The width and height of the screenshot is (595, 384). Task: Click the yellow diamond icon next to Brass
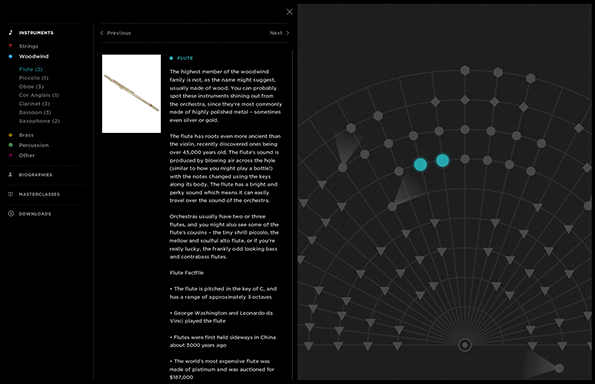[x=11, y=135]
